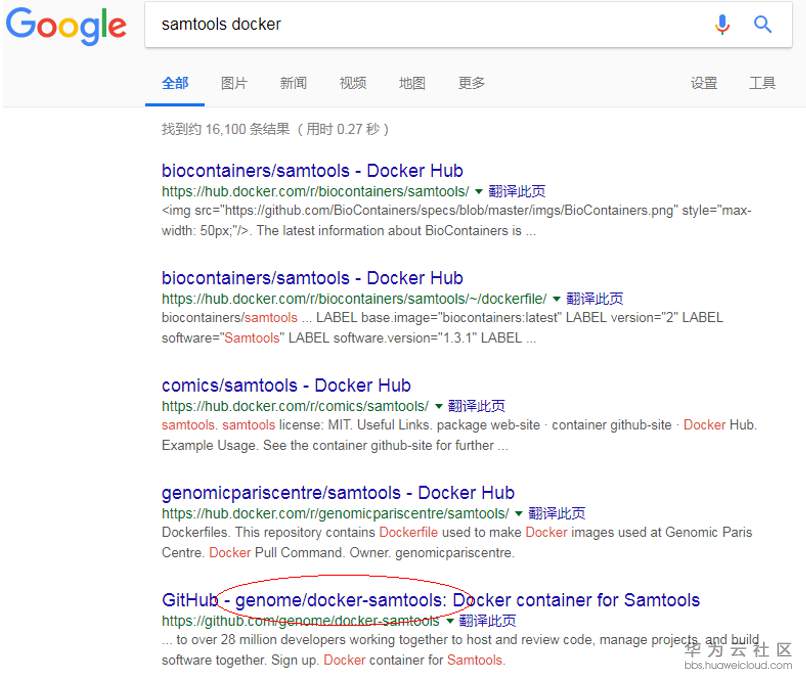Open first biocontainers/samtools - Docker Hub result

coord(312,171)
